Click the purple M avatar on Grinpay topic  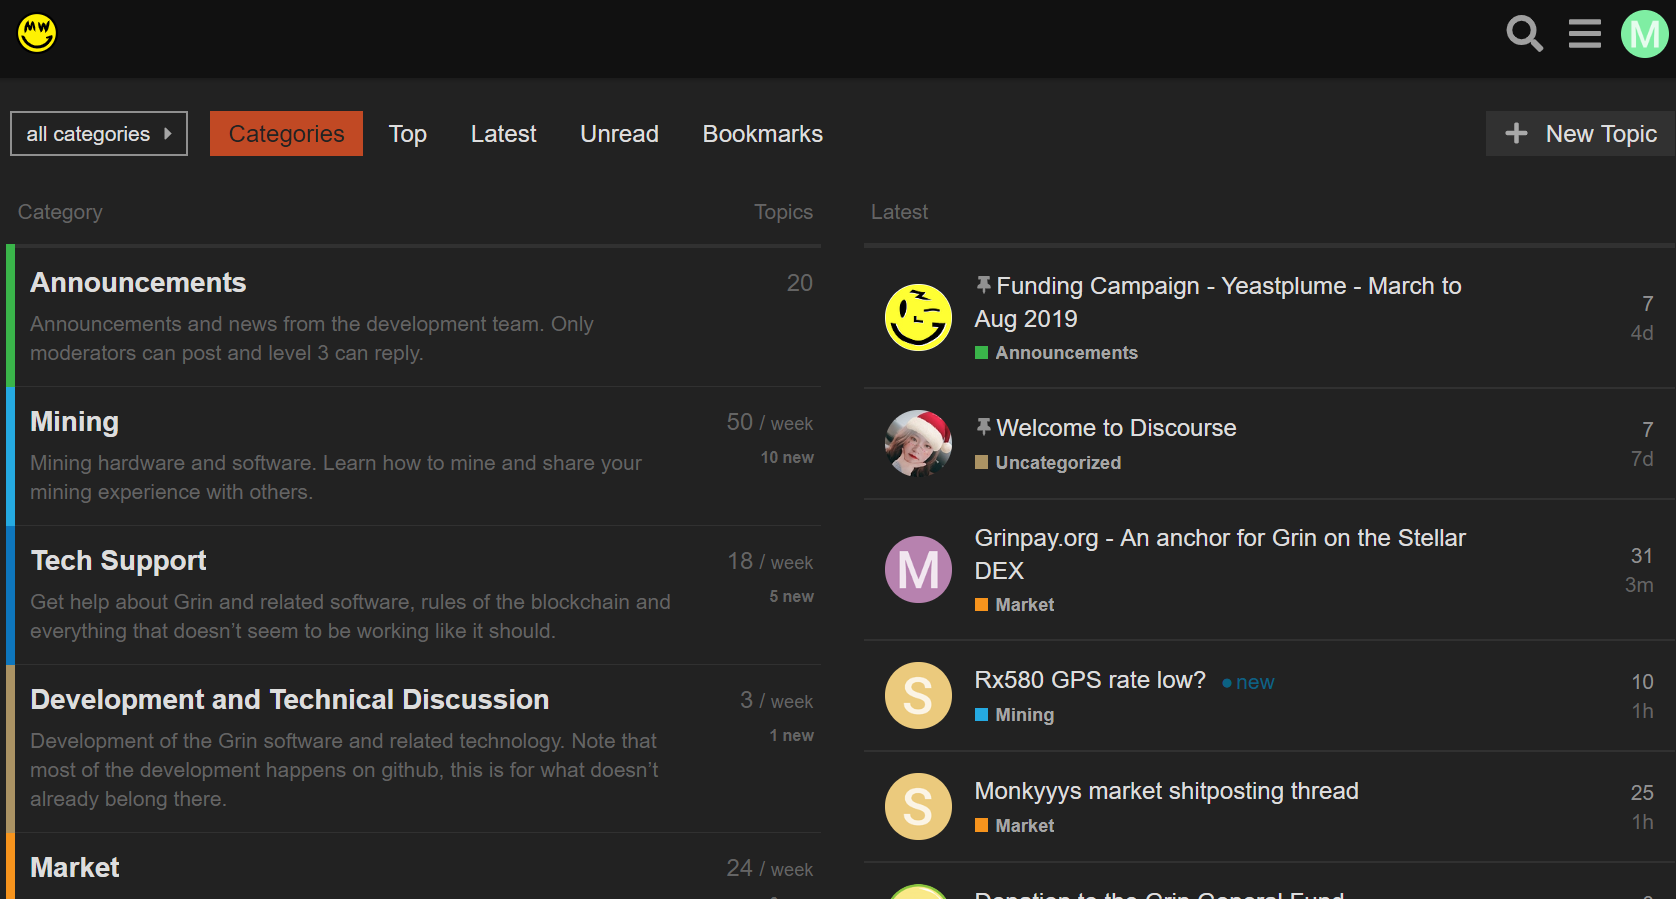pos(918,569)
